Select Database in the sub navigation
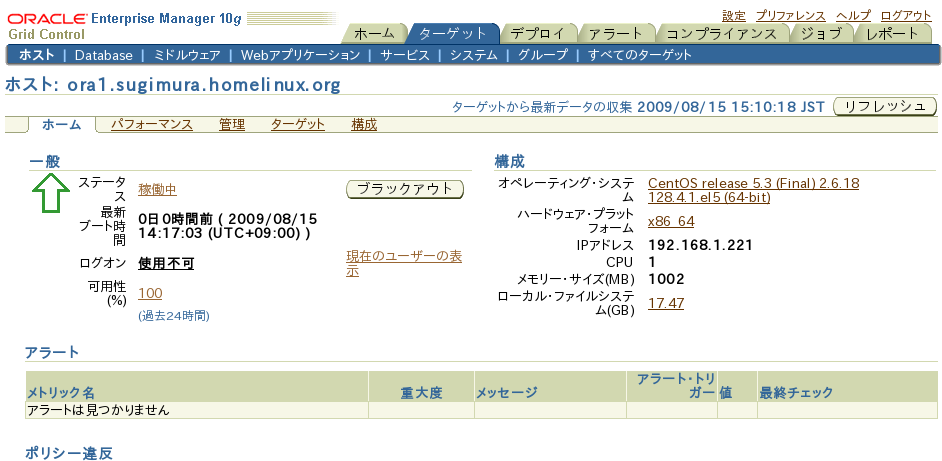Image resolution: width=942 pixels, height=461 pixels. 103,55
